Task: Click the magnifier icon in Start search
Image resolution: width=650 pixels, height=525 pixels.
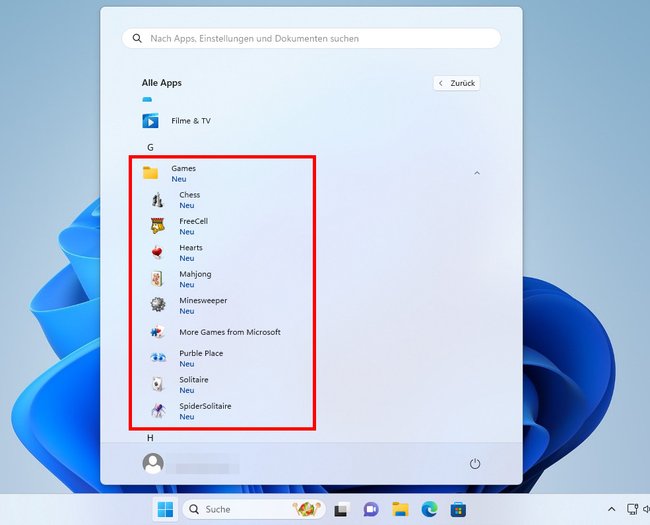Action: (x=137, y=38)
